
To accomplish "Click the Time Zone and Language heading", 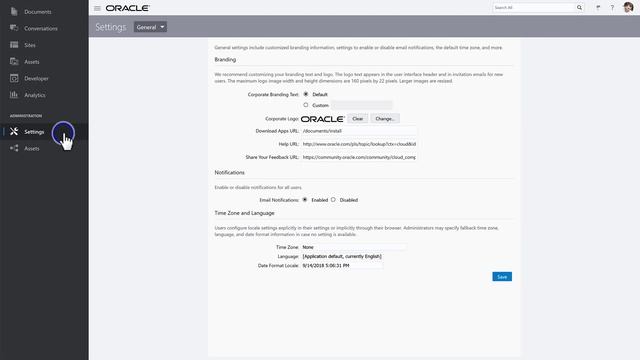I will pos(244,213).
